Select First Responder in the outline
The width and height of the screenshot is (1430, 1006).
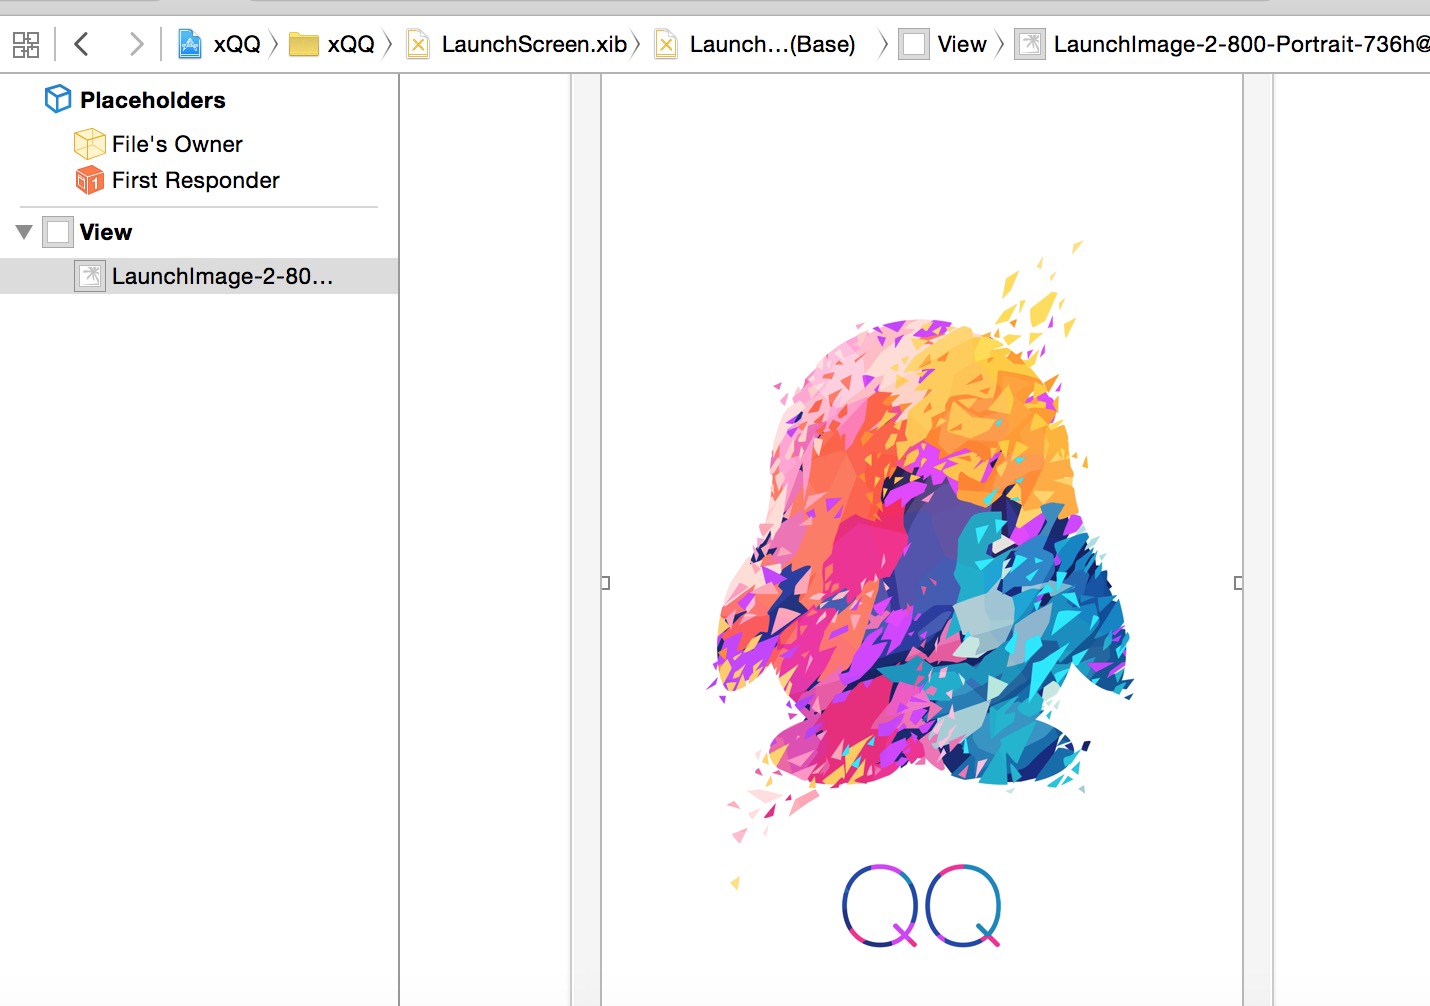[x=196, y=180]
